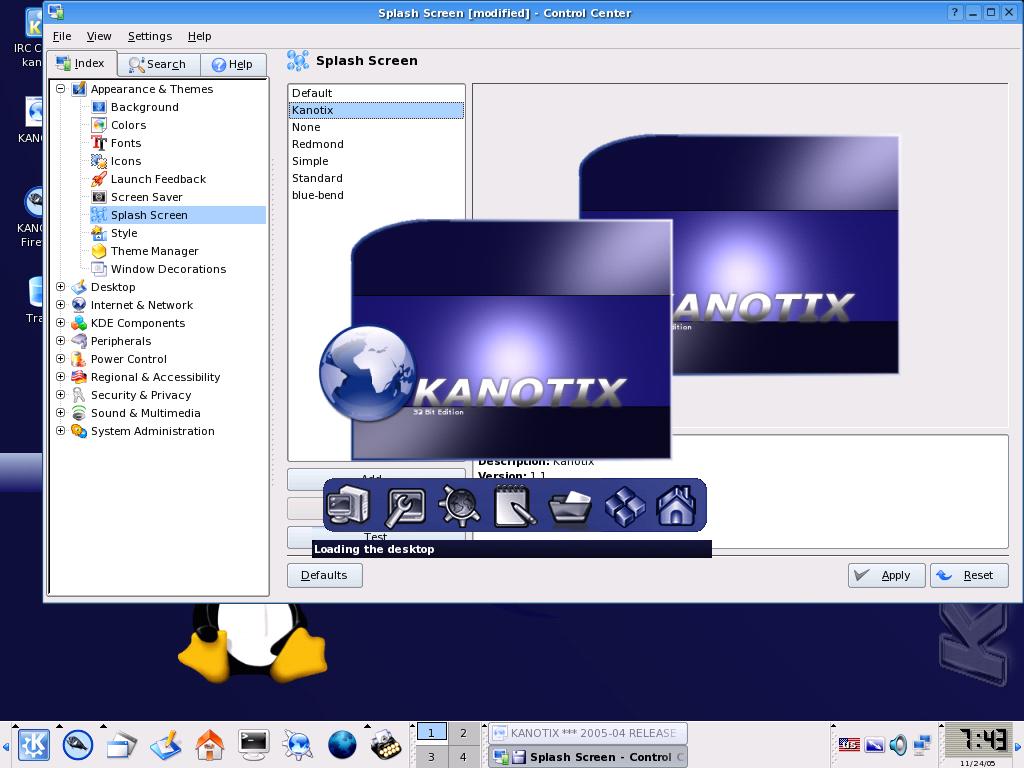Expand the System Administration category
1024x768 pixels.
[61, 430]
